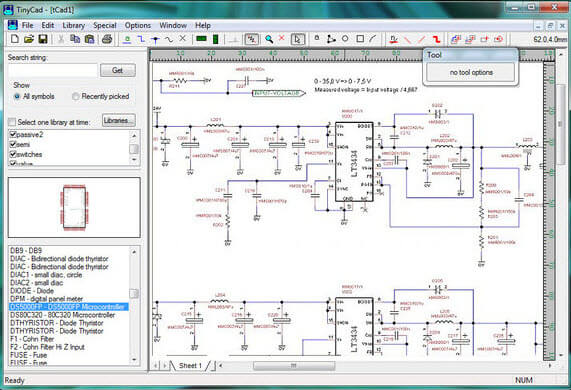Open the Libraries... dialog button
This screenshot has width=571, height=390.
coord(119,120)
